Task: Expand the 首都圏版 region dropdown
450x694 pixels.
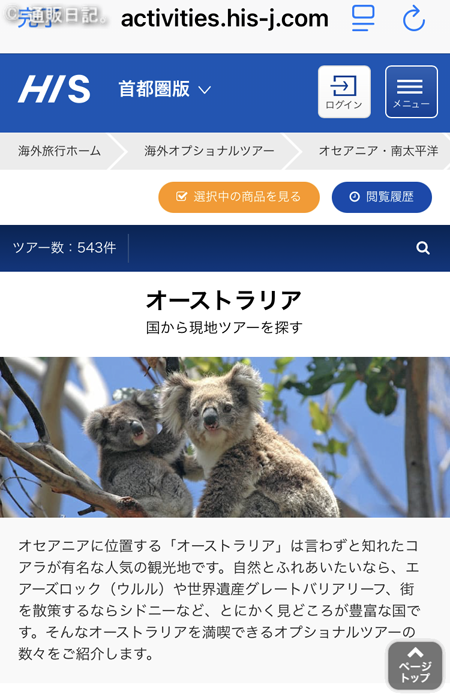Action: pyautogui.click(x=164, y=89)
